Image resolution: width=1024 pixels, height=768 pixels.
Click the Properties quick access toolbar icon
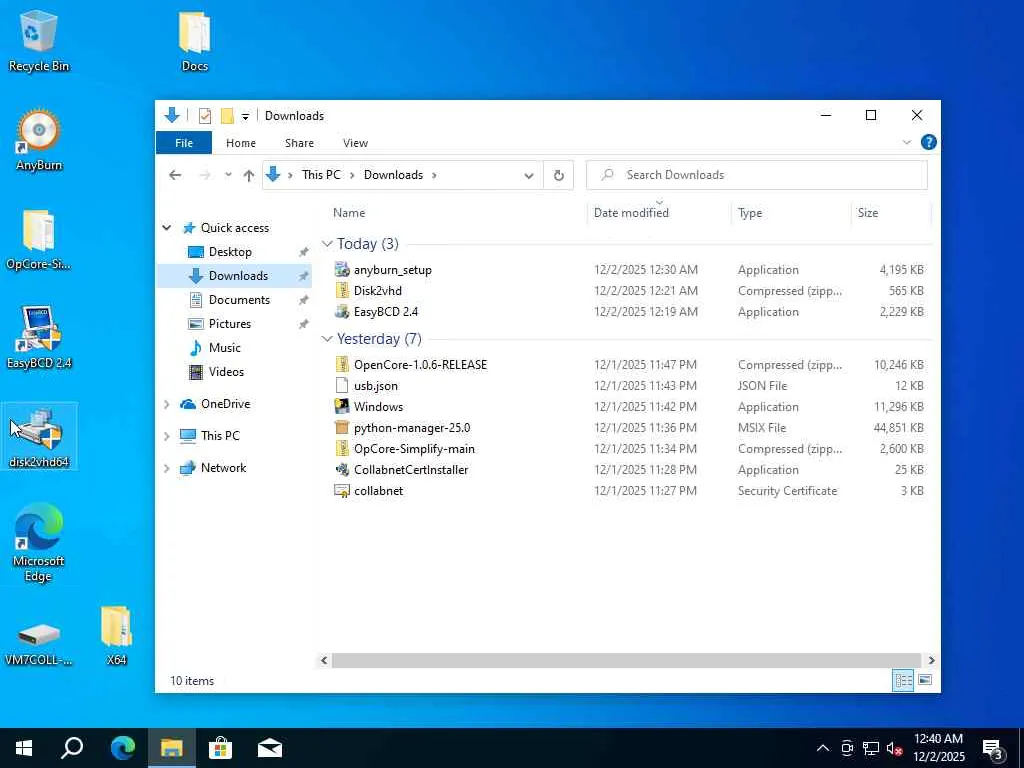[204, 116]
